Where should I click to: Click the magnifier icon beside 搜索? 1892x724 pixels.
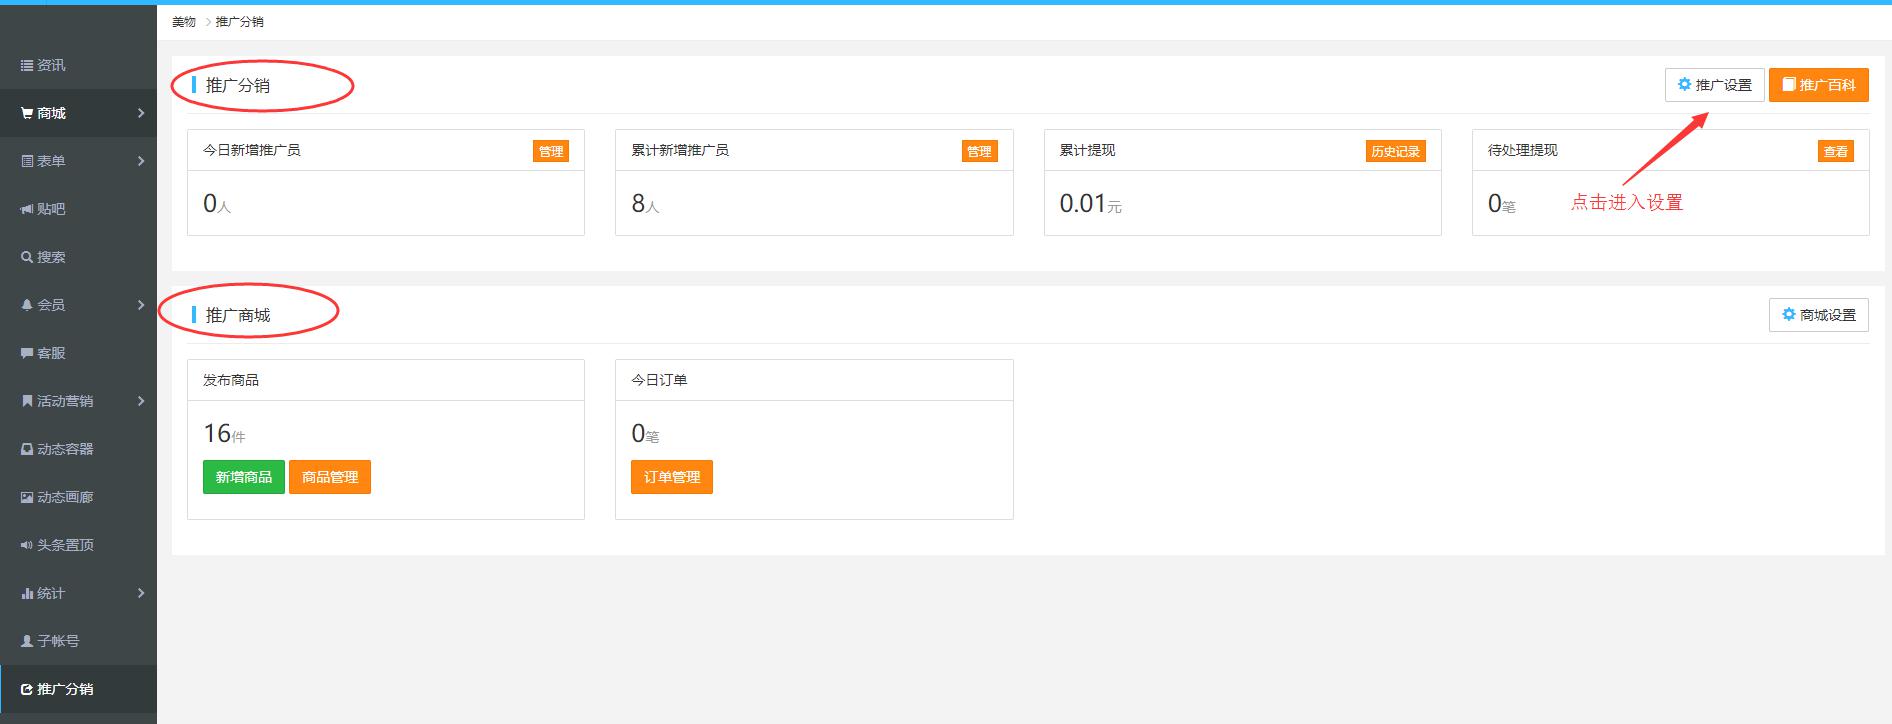(x=27, y=257)
